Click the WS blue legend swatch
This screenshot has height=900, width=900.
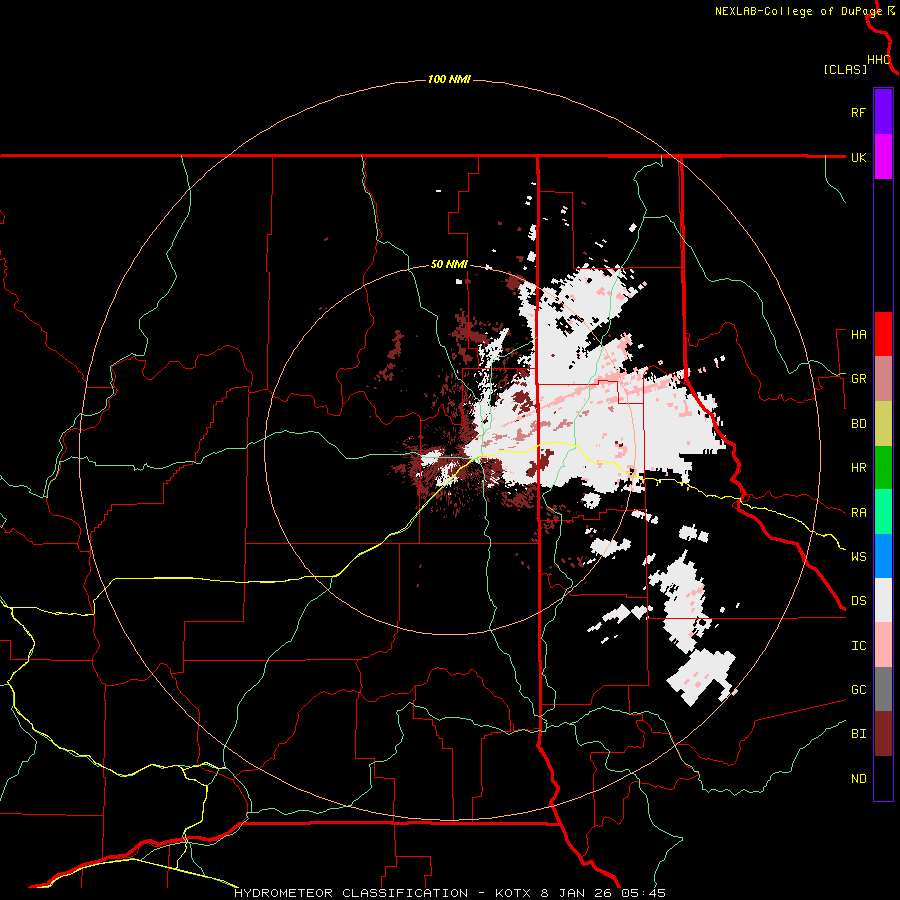pos(883,556)
